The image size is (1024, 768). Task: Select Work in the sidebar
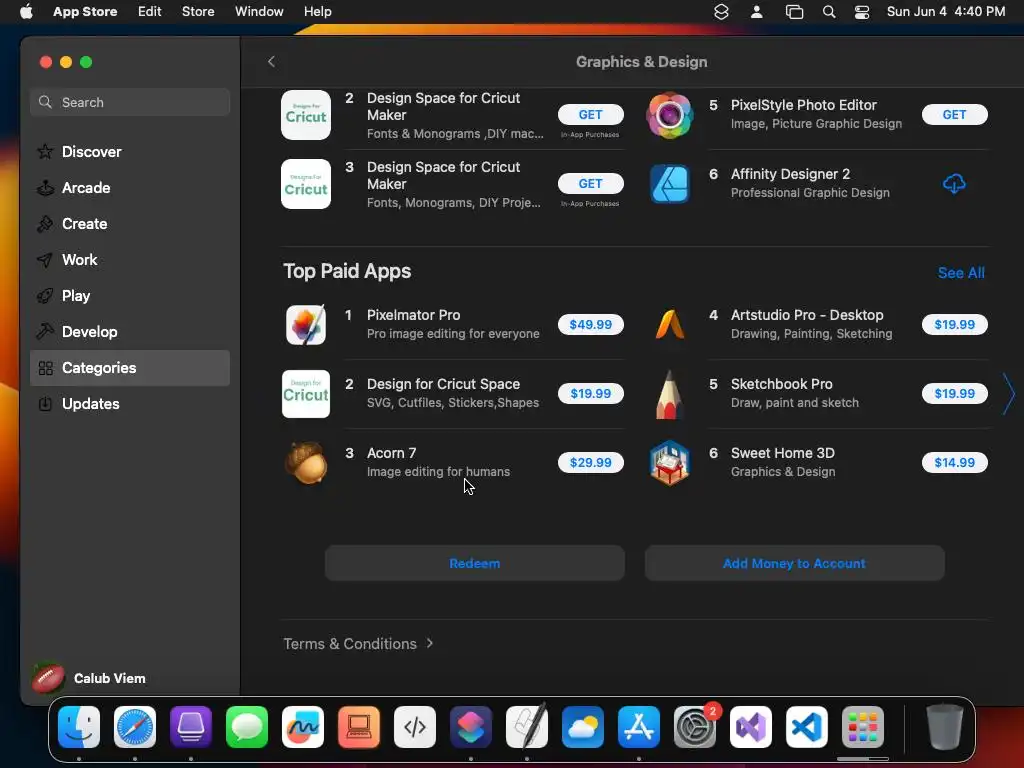[130, 260]
